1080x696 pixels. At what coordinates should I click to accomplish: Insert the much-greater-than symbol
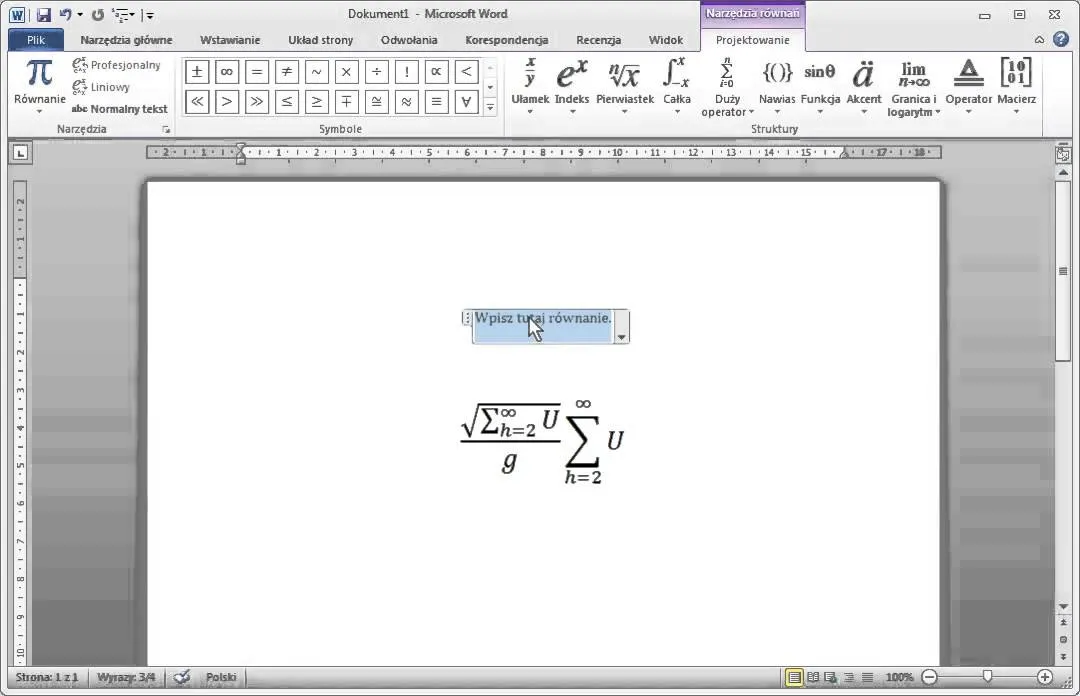pos(256,102)
